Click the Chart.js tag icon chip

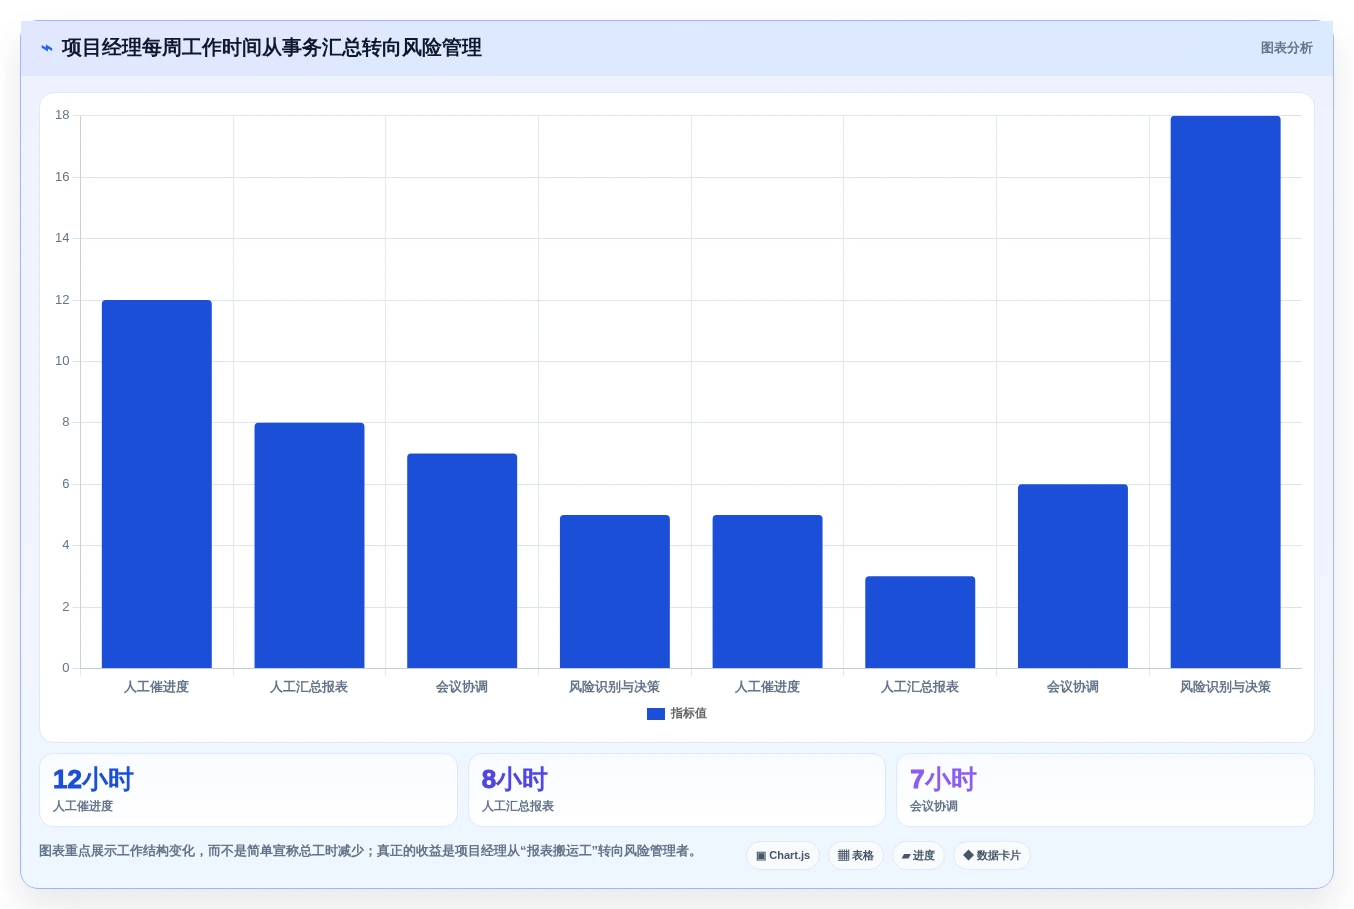click(x=783, y=856)
